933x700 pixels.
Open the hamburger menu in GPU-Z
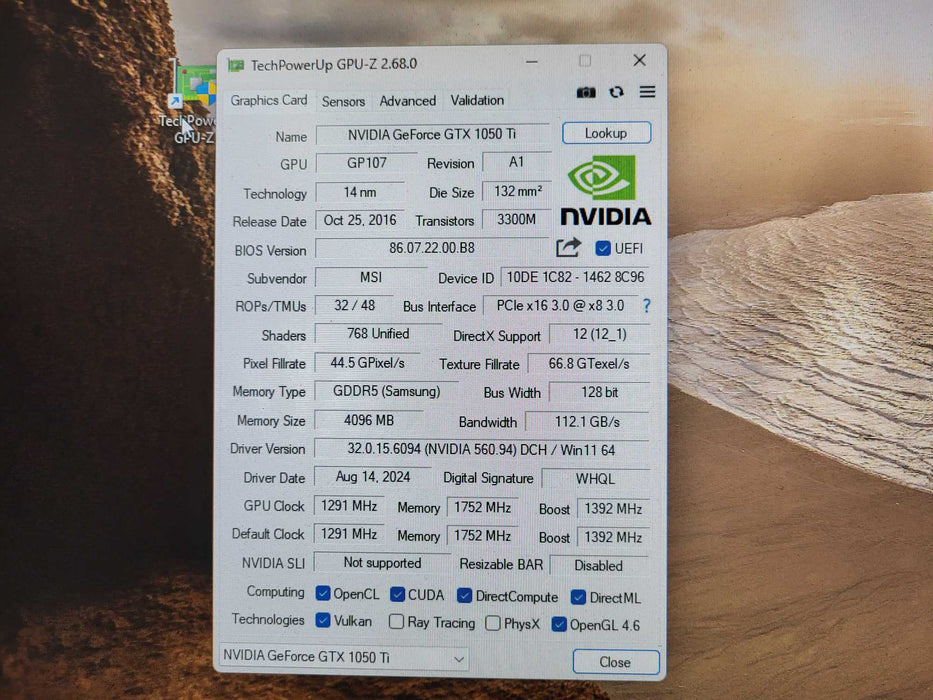647,92
